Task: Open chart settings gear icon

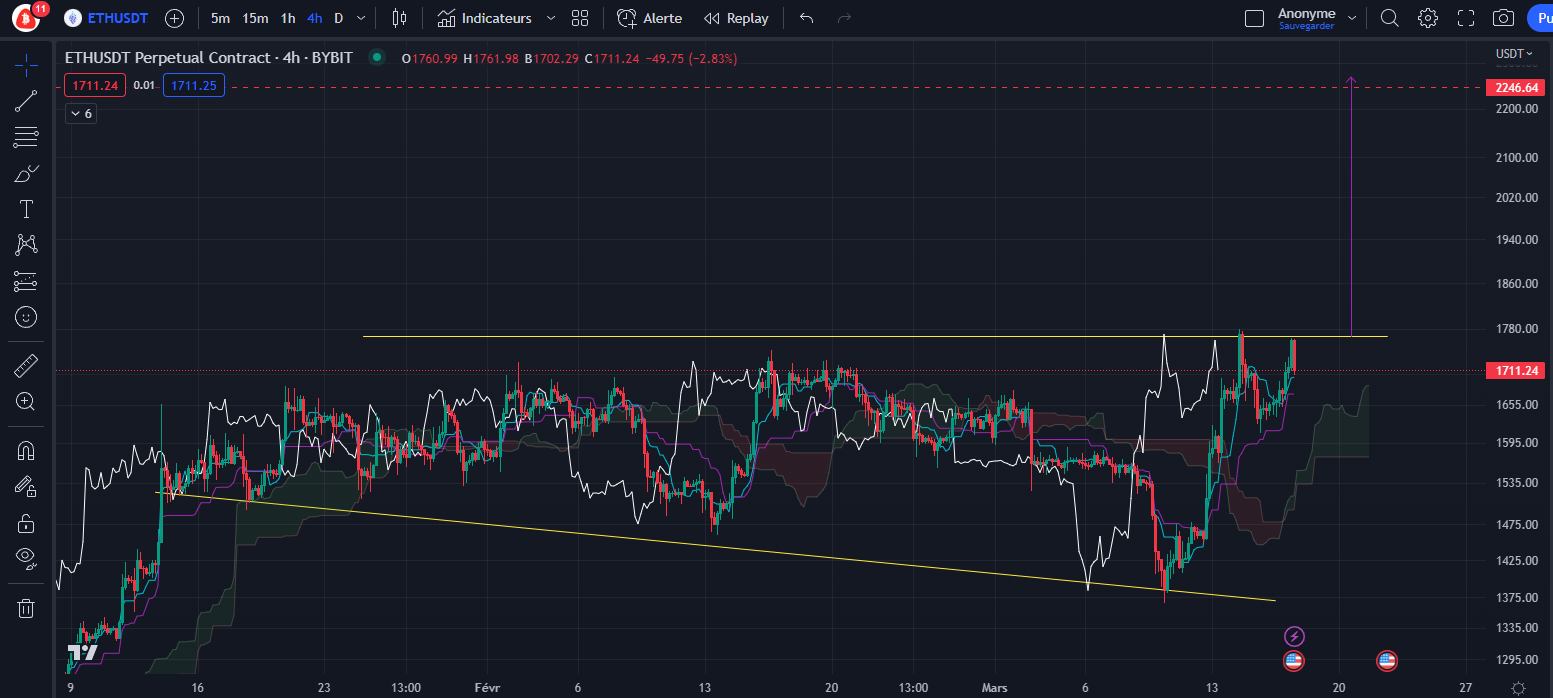Action: (1428, 18)
